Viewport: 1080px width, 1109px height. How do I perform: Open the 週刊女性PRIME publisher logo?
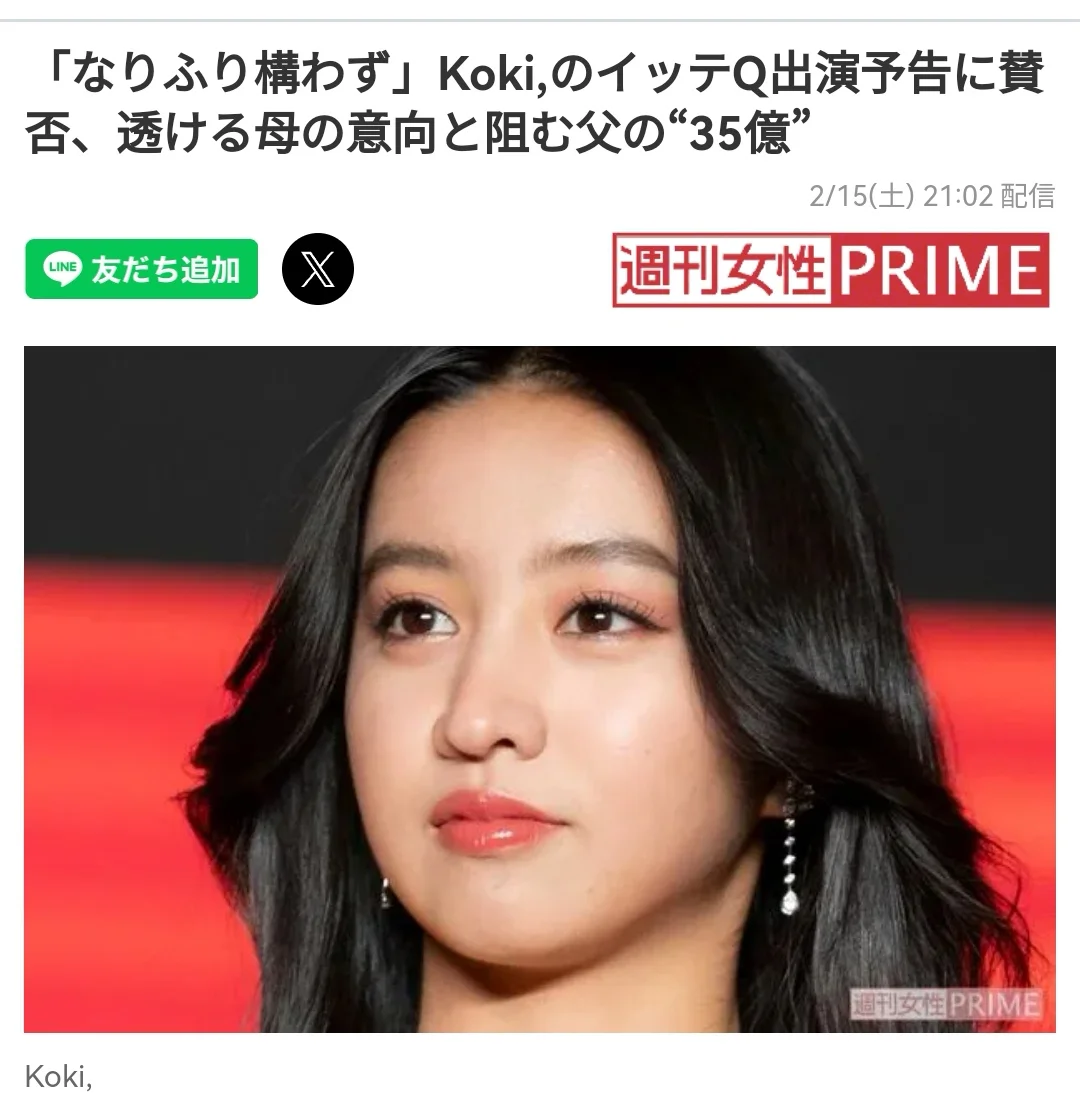pos(830,270)
